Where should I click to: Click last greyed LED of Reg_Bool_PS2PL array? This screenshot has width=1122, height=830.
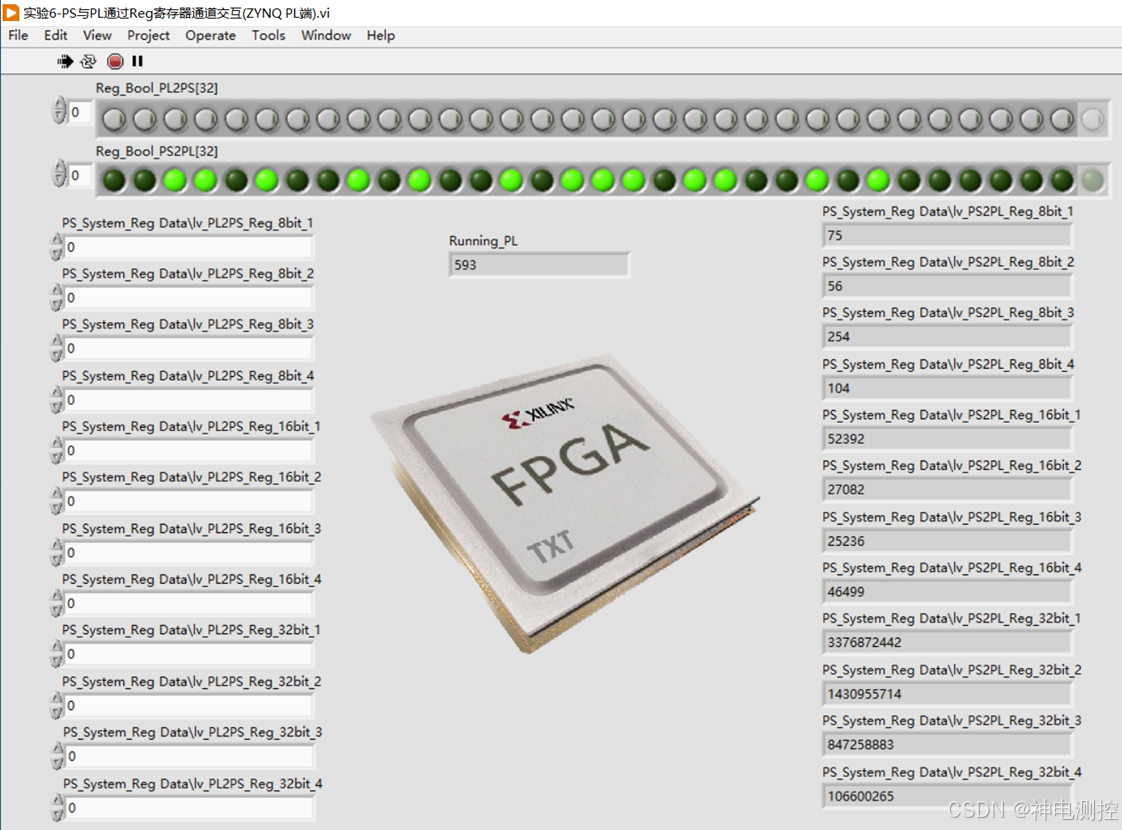point(1093,180)
